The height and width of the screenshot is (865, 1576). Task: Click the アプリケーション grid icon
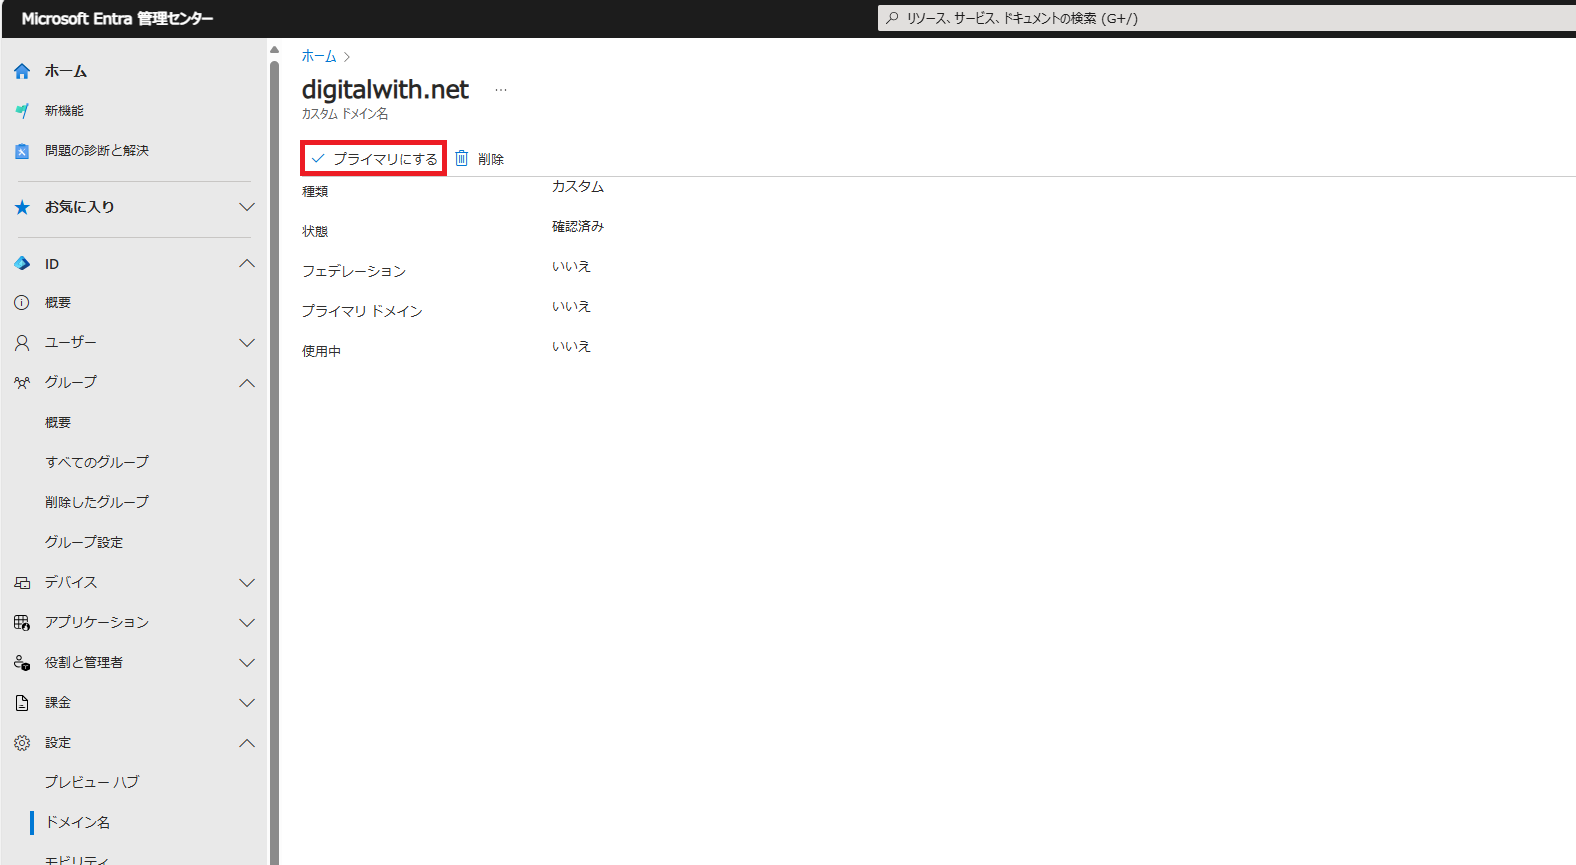22,623
